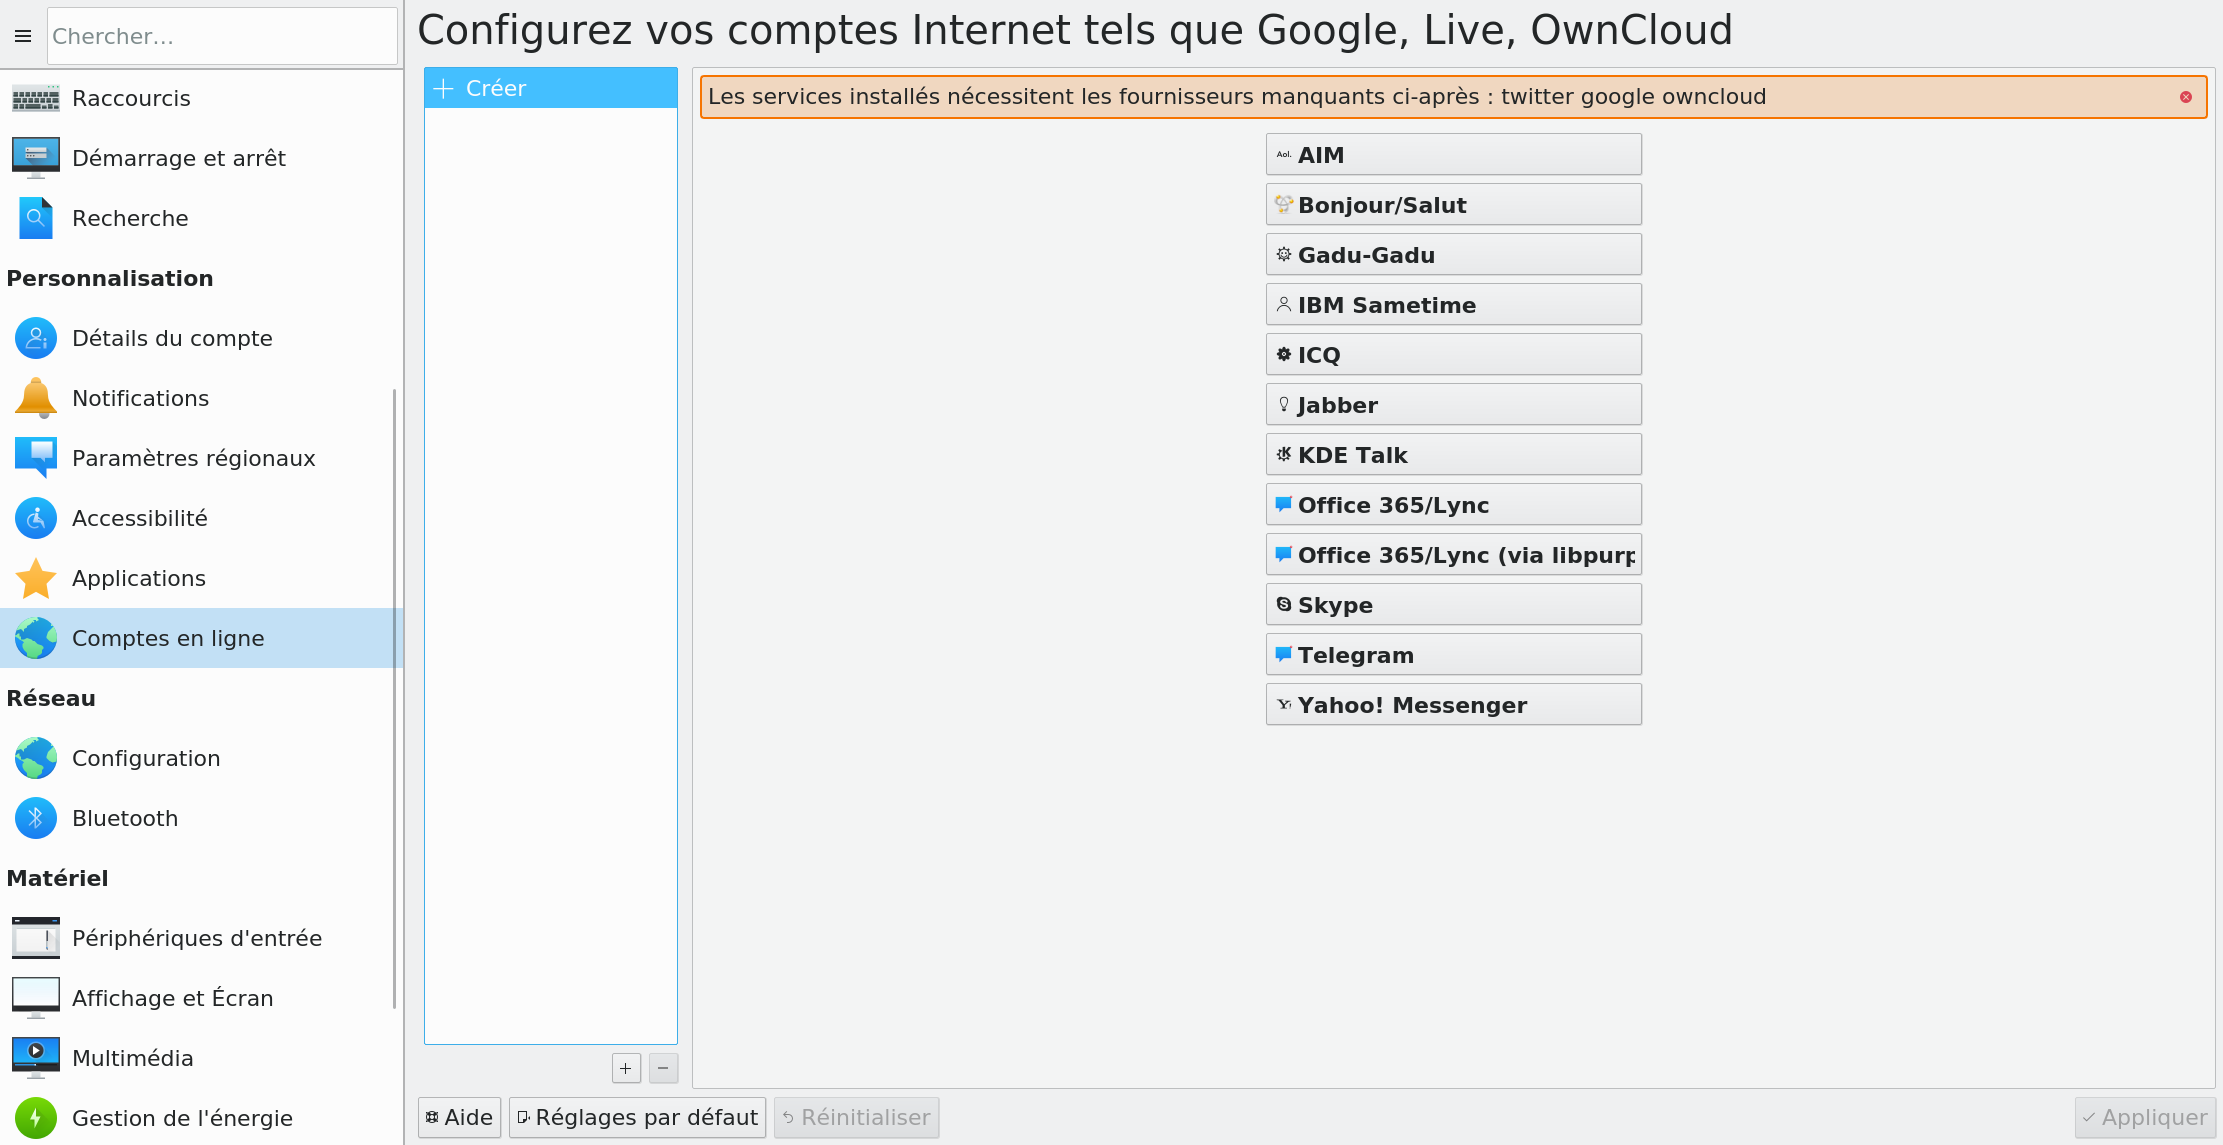Click the sidebar vertical scrollbar
The width and height of the screenshot is (2223, 1145).
click(395, 698)
